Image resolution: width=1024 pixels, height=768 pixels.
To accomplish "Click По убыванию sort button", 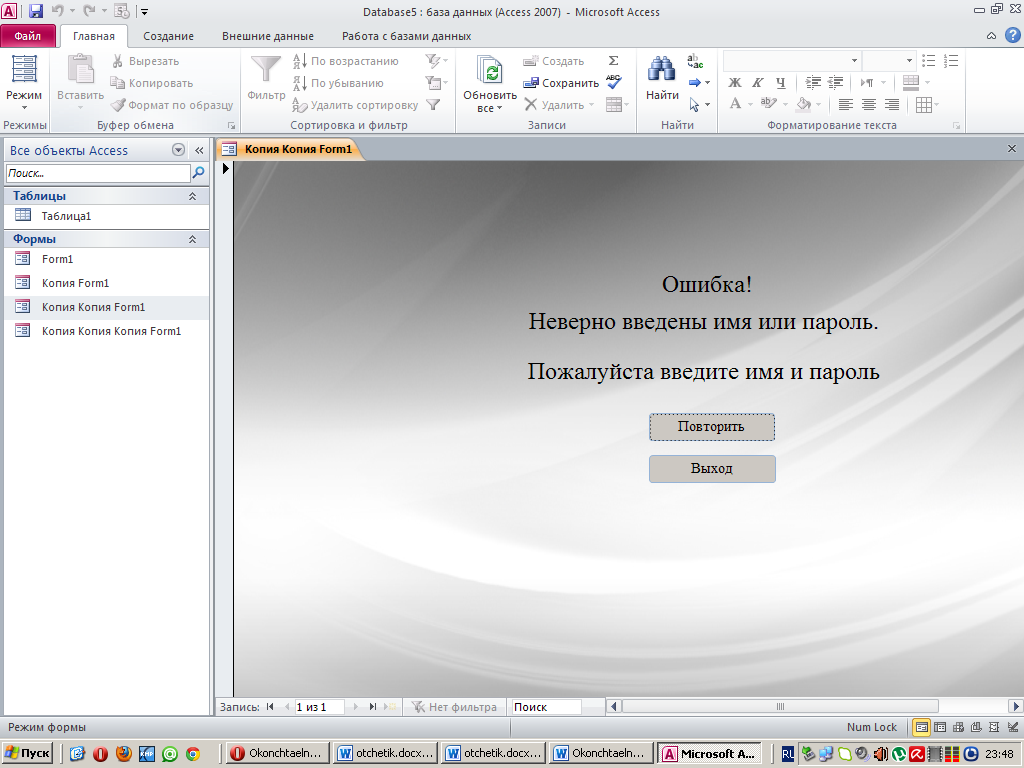I will coord(338,83).
